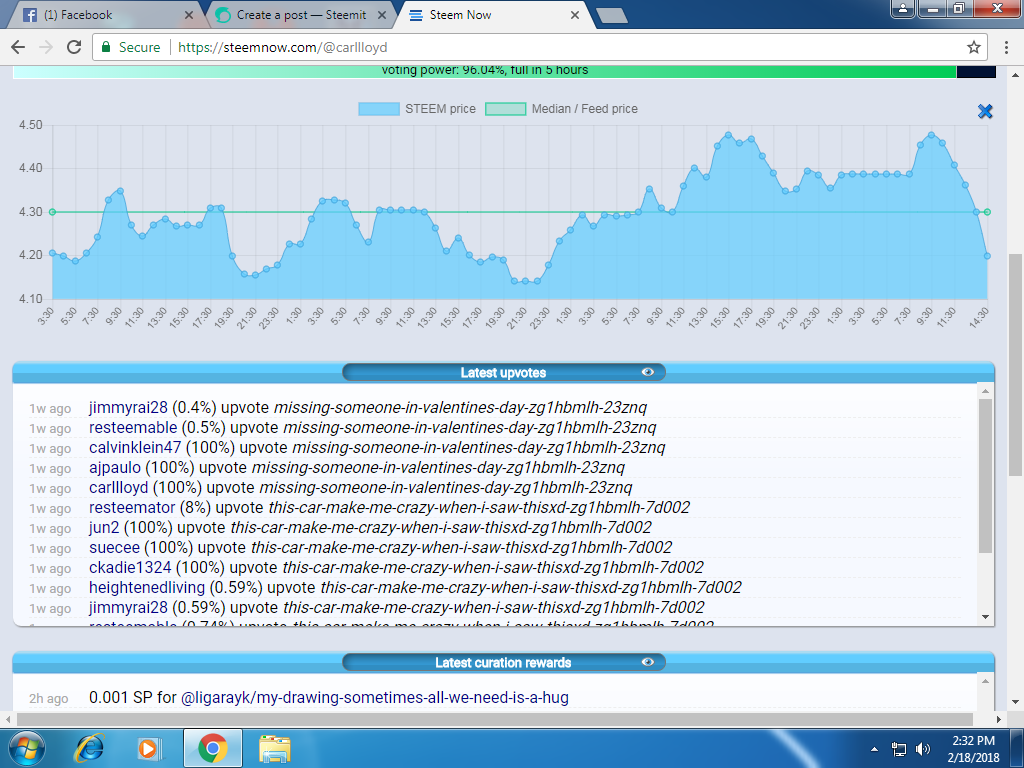Open a new browser tab
Screen dimensions: 1024x768
coord(612,15)
